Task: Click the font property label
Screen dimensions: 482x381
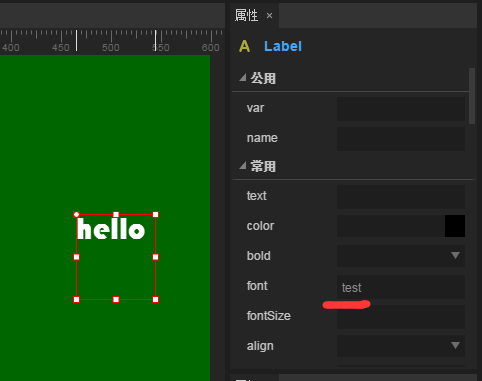Action: 257,286
